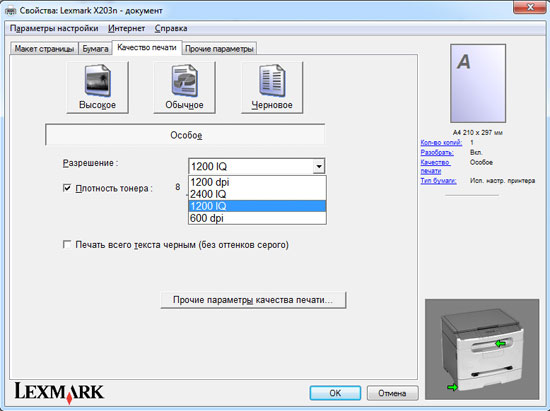Choose the Обычное quality preset
Viewport: 550px width, 411px height.
[x=185, y=87]
